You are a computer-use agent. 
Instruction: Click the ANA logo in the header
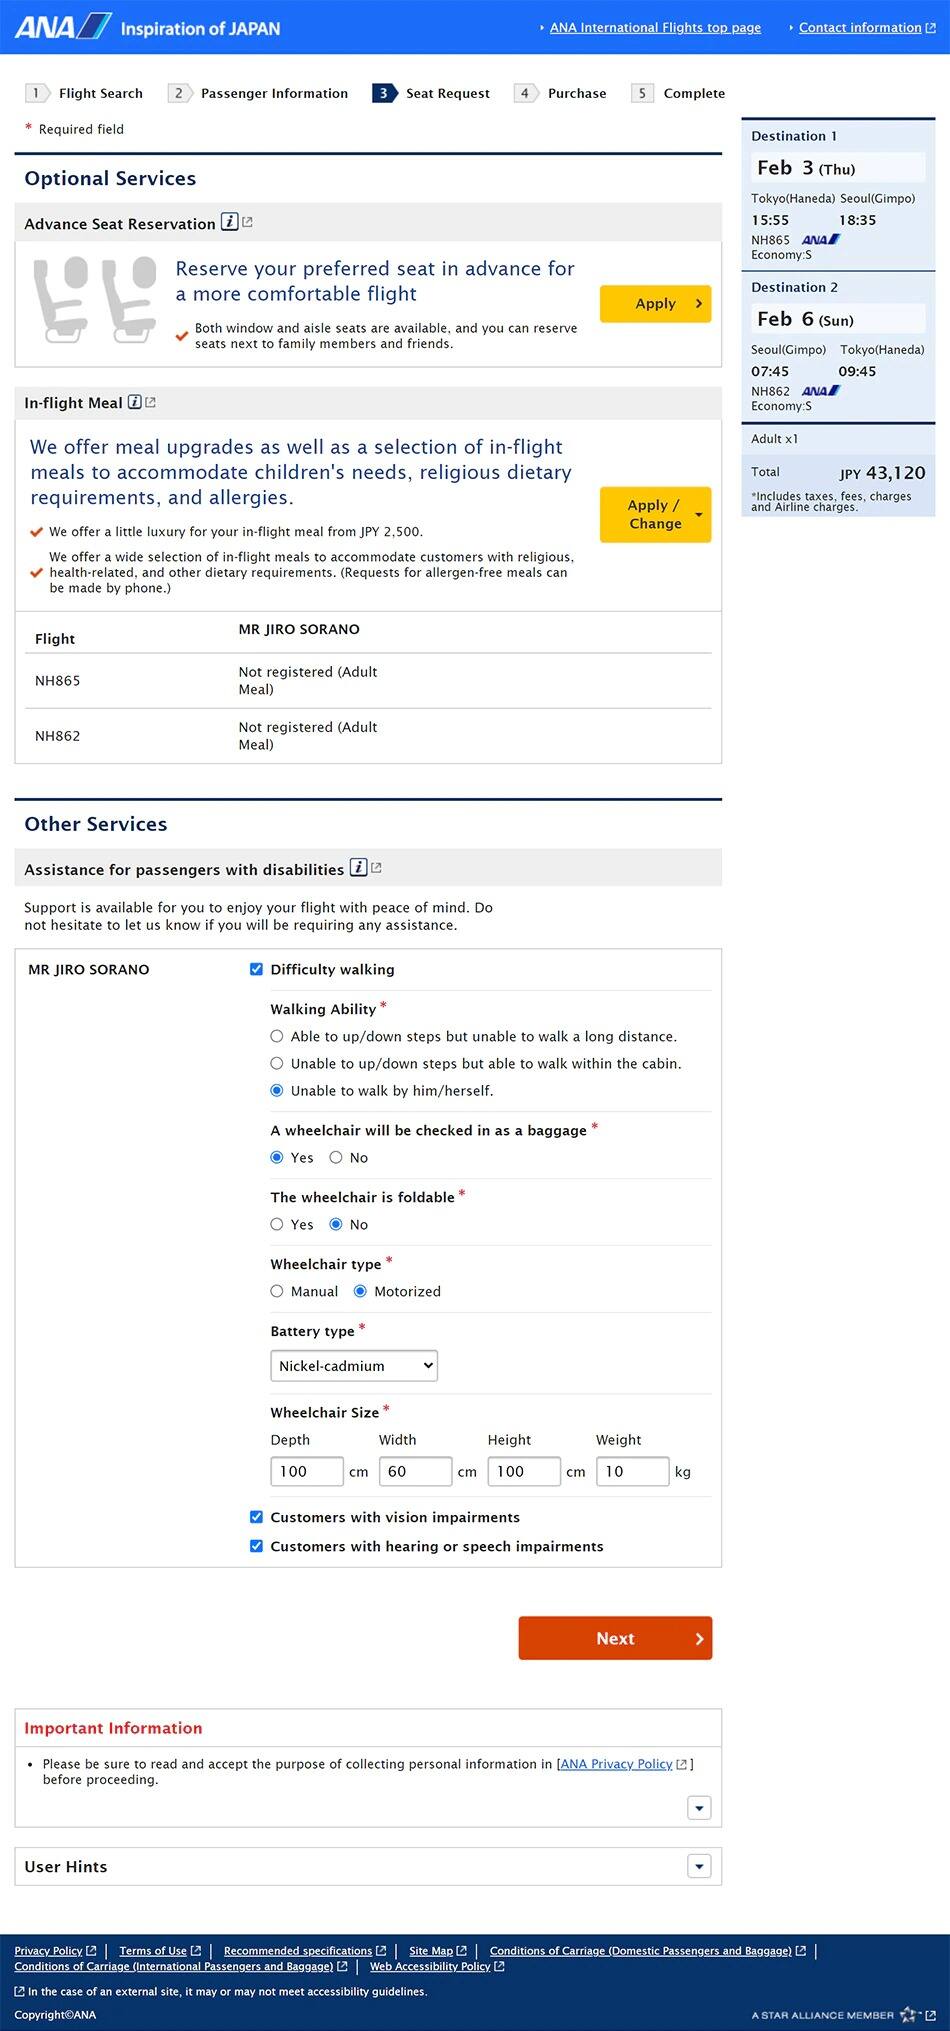62,27
